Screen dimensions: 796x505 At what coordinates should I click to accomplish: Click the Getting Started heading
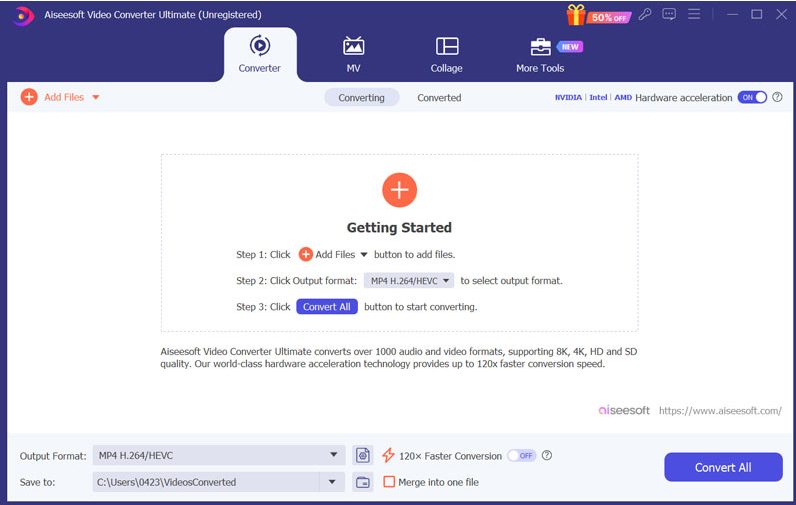[399, 227]
